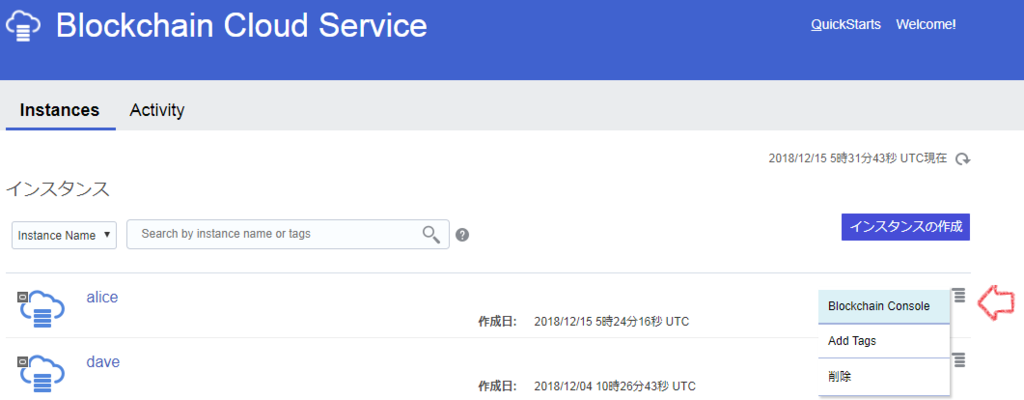Click alice creation date 2018/12/15 5時24分16秒 UTC
This screenshot has height=400, width=1024.
coord(611,322)
